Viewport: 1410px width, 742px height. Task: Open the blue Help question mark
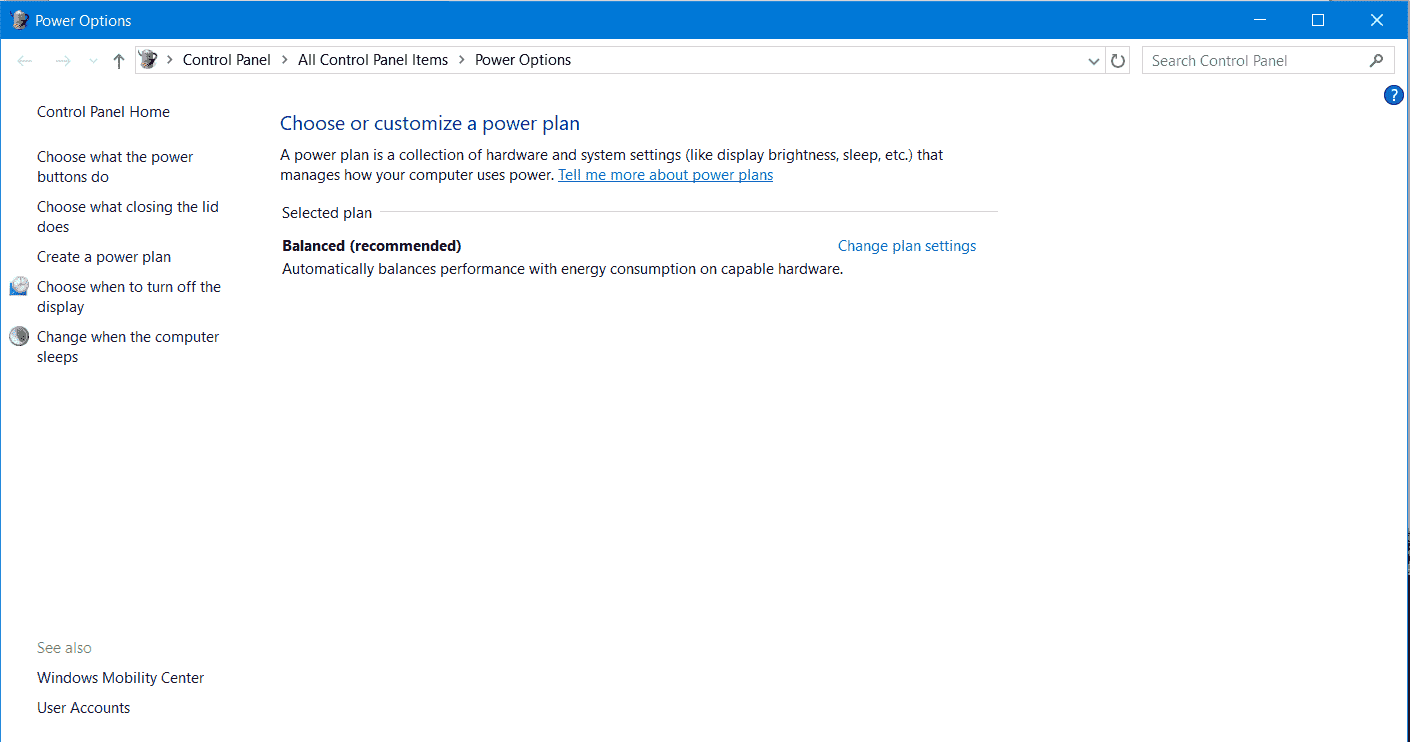[x=1394, y=95]
